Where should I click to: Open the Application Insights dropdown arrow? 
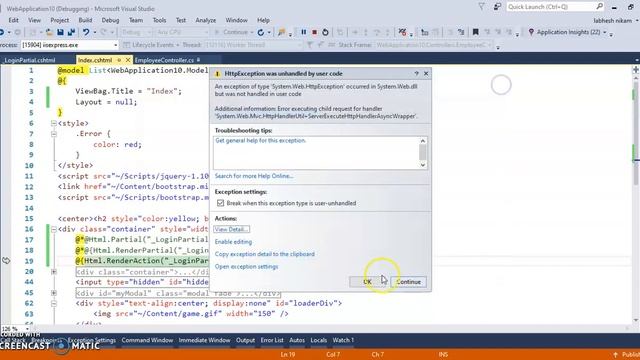(604, 32)
